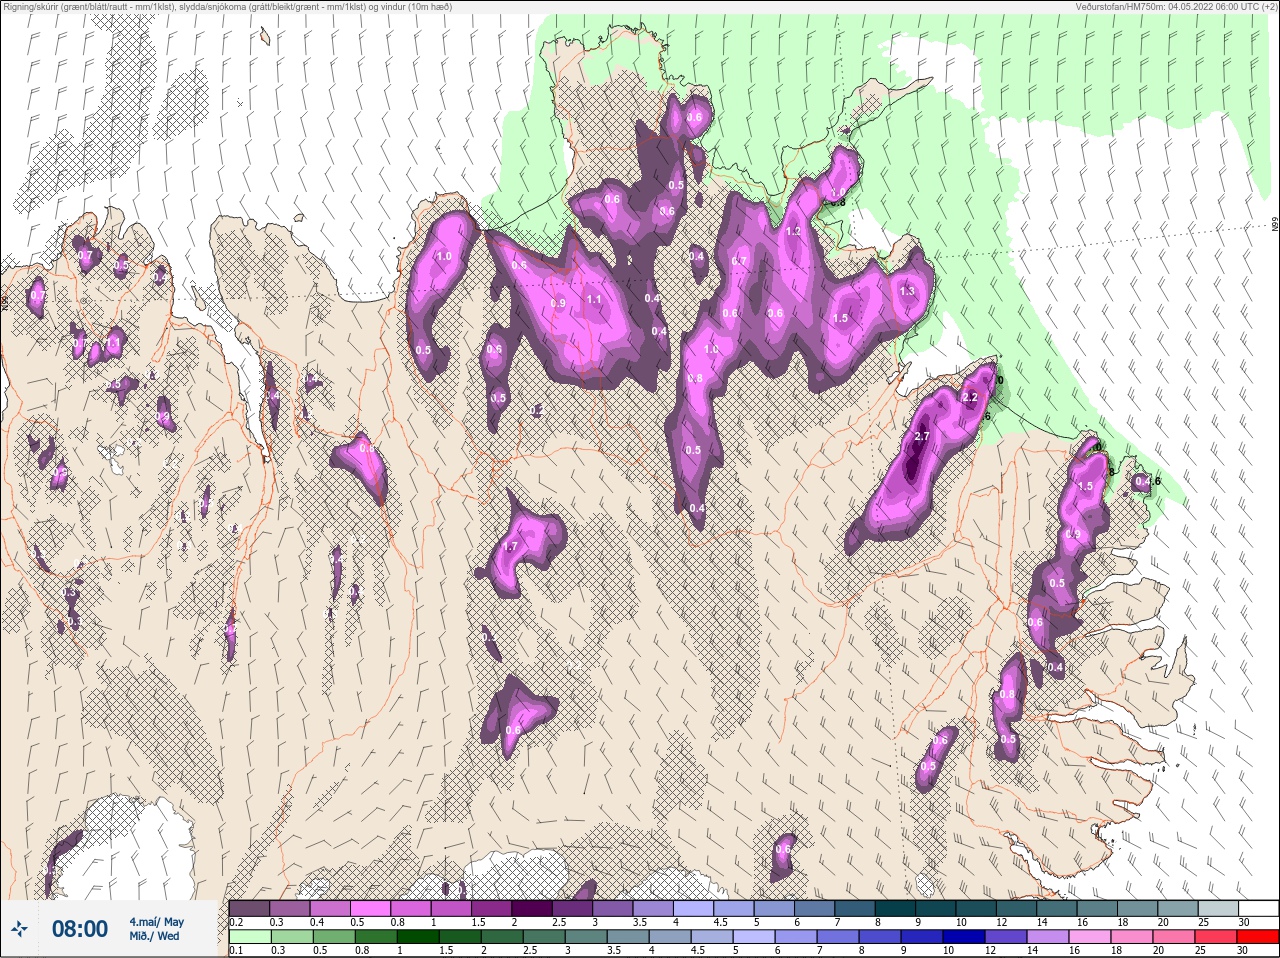The width and height of the screenshot is (1280, 958).
Task: Click the 1.3 precipitation value on map
Action: tap(908, 292)
